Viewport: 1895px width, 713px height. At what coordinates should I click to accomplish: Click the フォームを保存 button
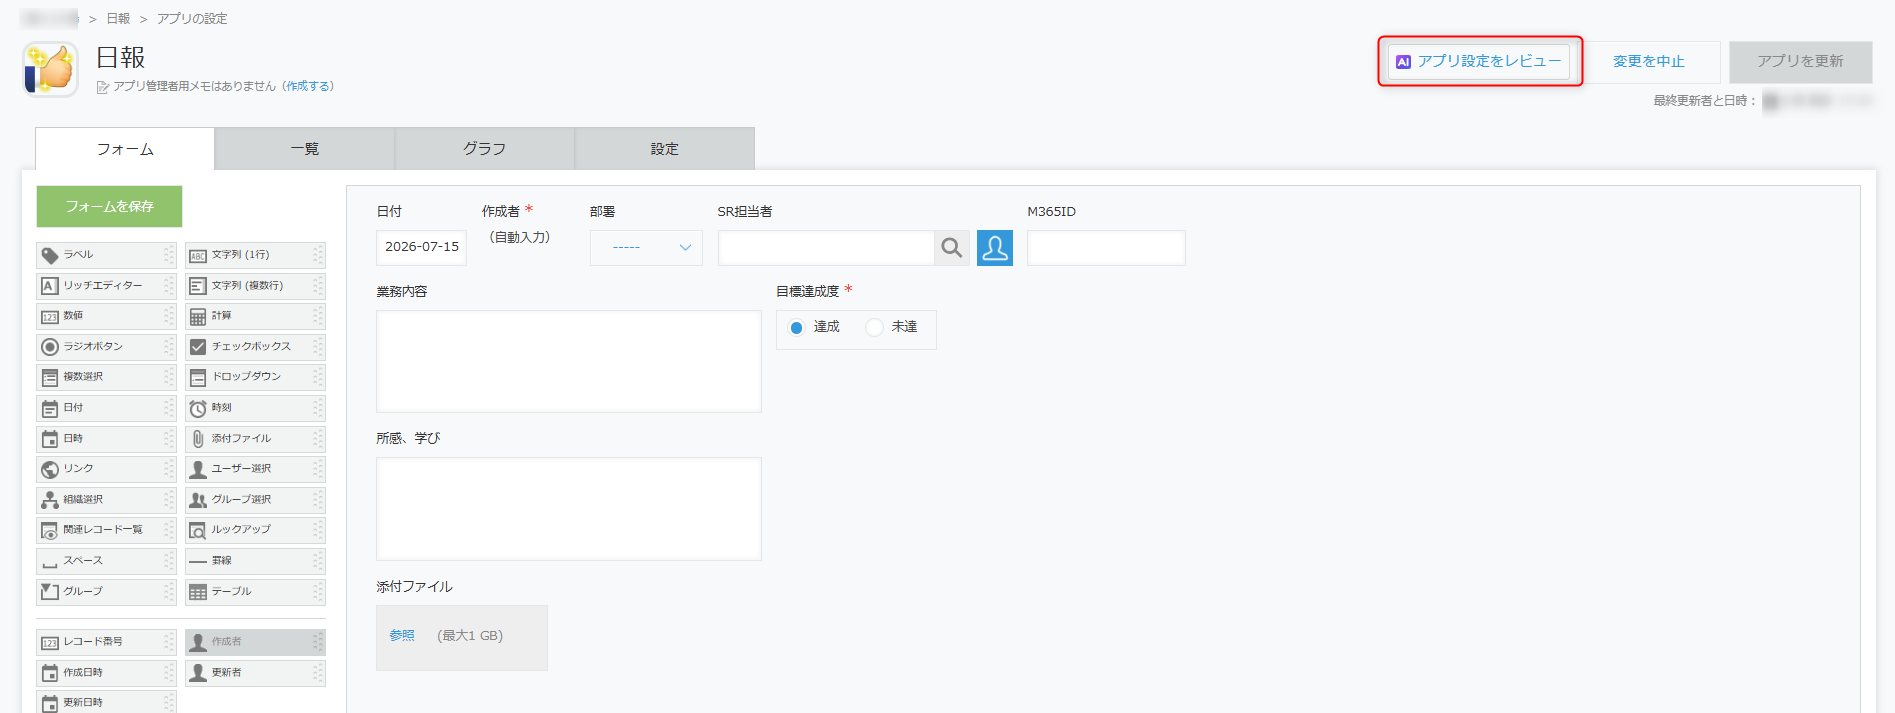(x=110, y=206)
